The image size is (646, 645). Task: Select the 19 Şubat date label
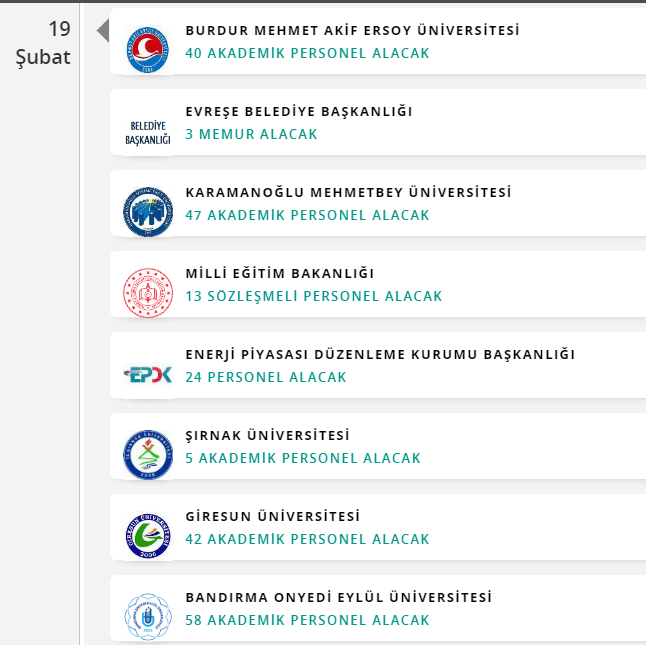43,43
